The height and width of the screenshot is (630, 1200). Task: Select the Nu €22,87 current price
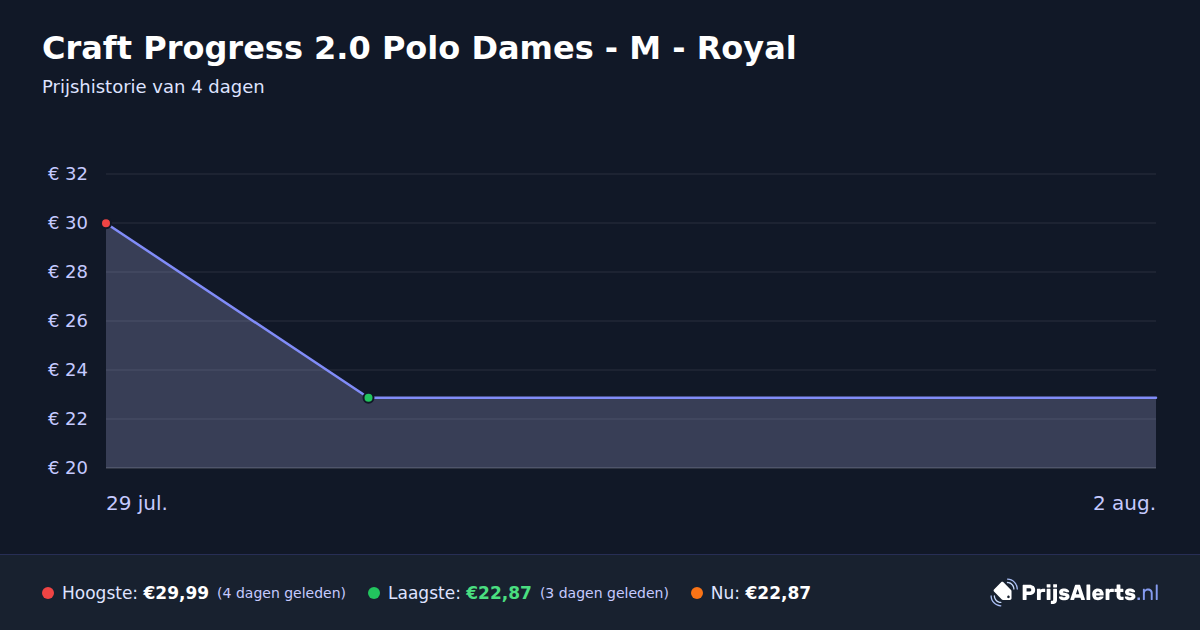pos(778,593)
